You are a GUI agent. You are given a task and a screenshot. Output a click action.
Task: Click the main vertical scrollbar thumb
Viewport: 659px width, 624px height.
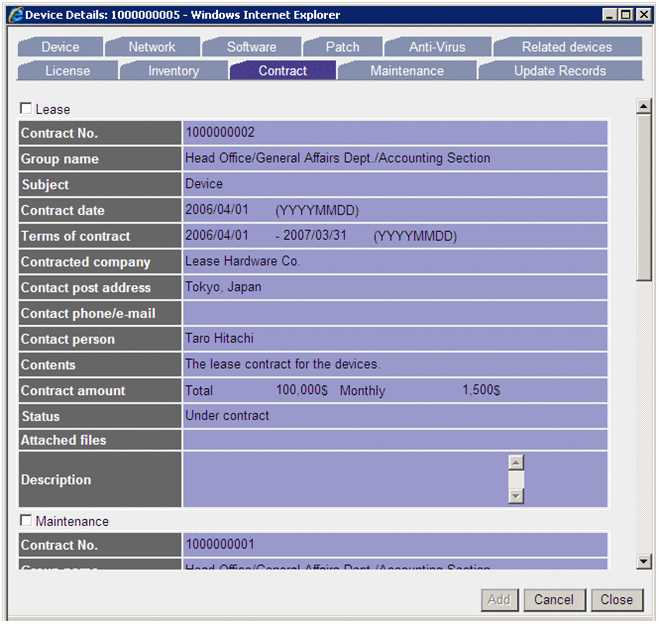tap(643, 197)
